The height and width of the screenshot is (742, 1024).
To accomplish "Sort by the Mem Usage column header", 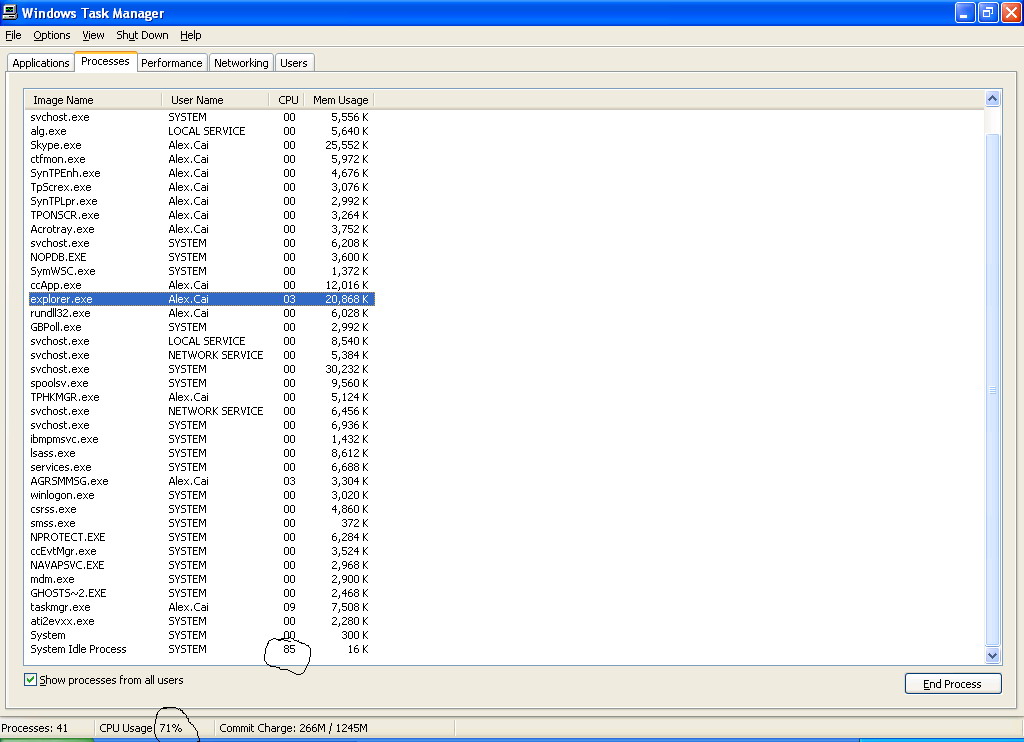I will tap(340, 100).
